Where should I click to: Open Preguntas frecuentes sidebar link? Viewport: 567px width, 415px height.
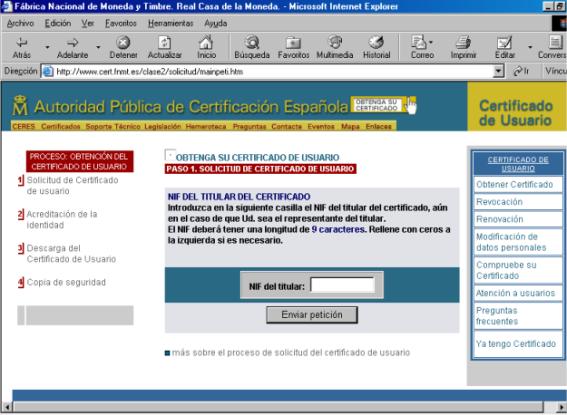[497, 316]
